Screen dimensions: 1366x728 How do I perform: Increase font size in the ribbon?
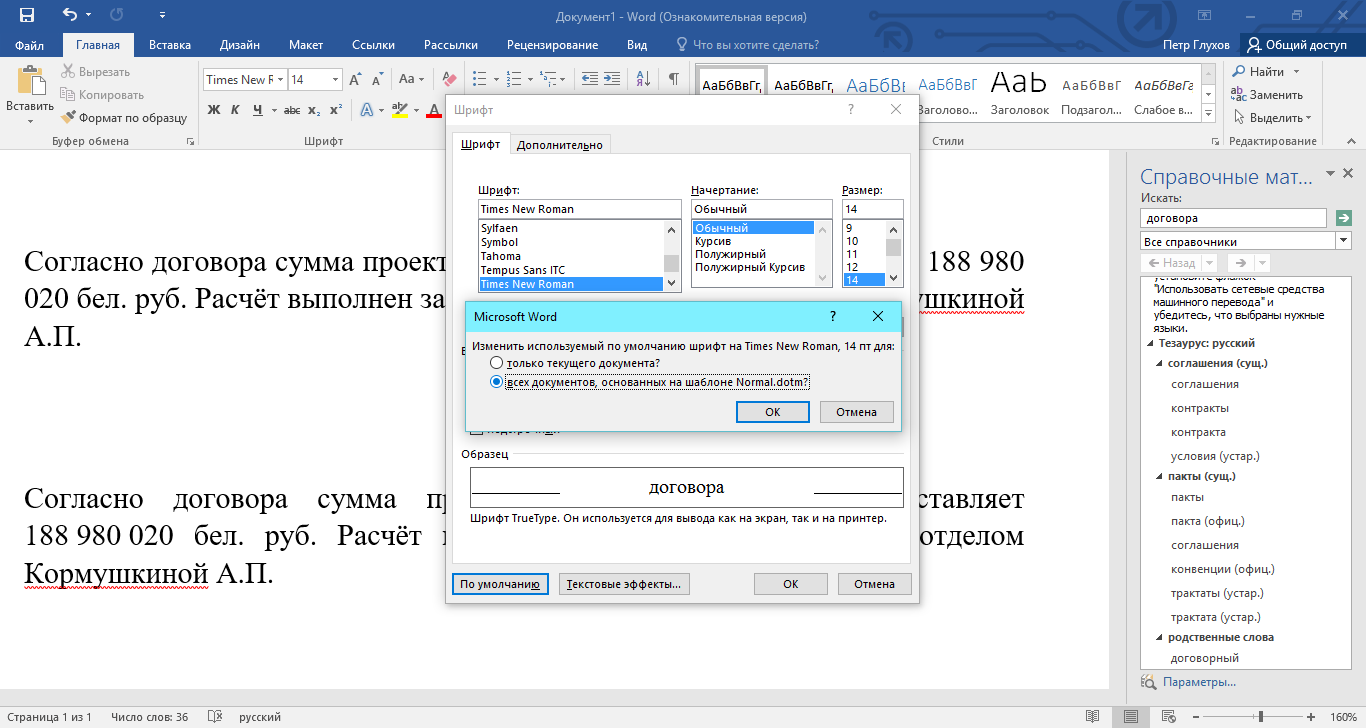[356, 79]
